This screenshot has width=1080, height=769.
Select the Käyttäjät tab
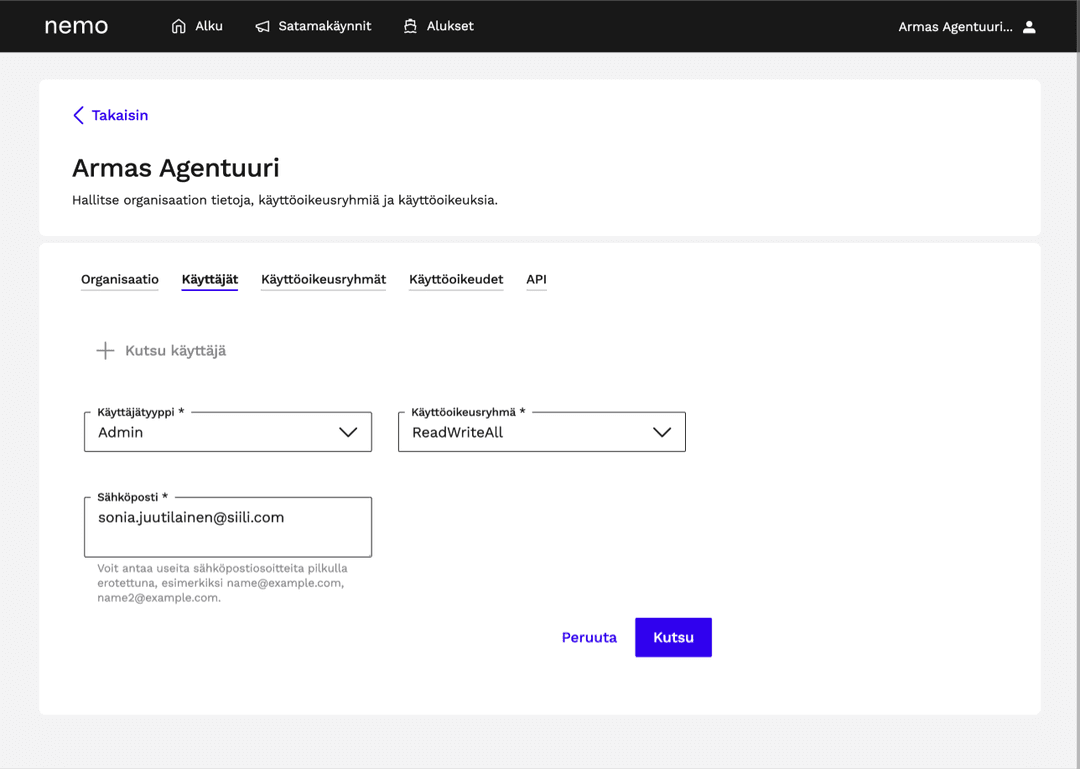210,280
